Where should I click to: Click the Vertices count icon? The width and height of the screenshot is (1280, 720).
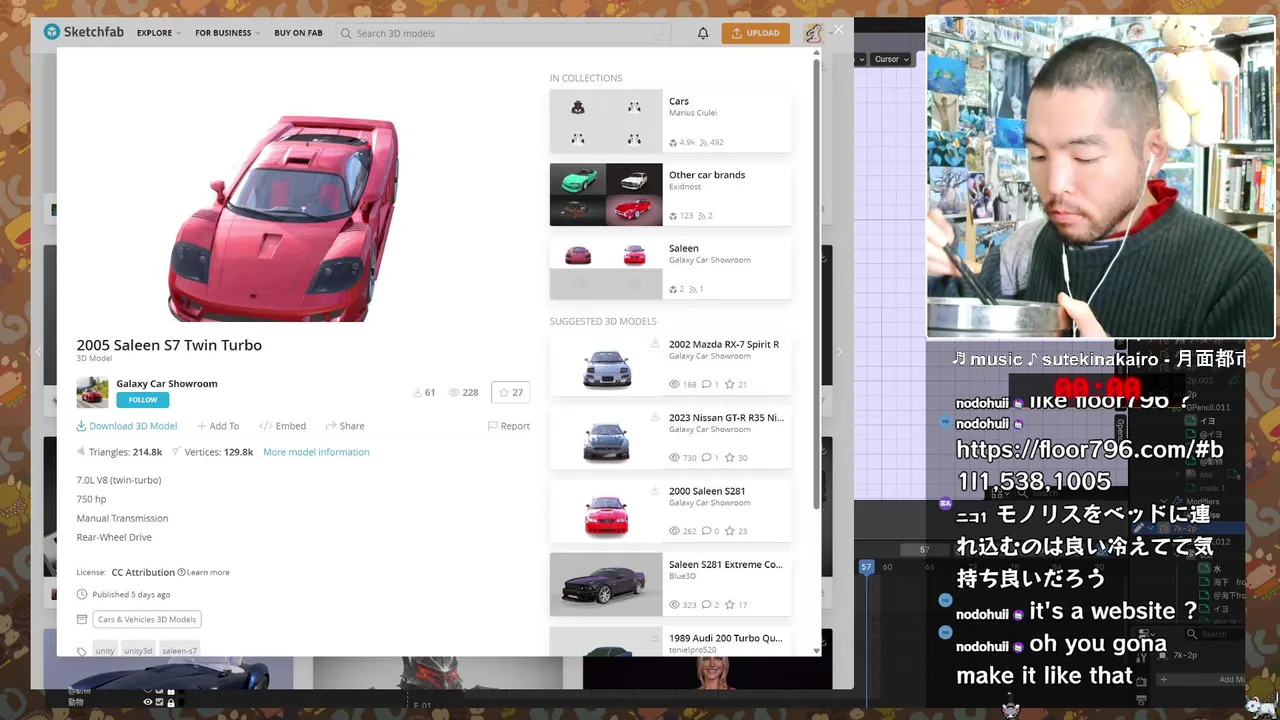(176, 452)
